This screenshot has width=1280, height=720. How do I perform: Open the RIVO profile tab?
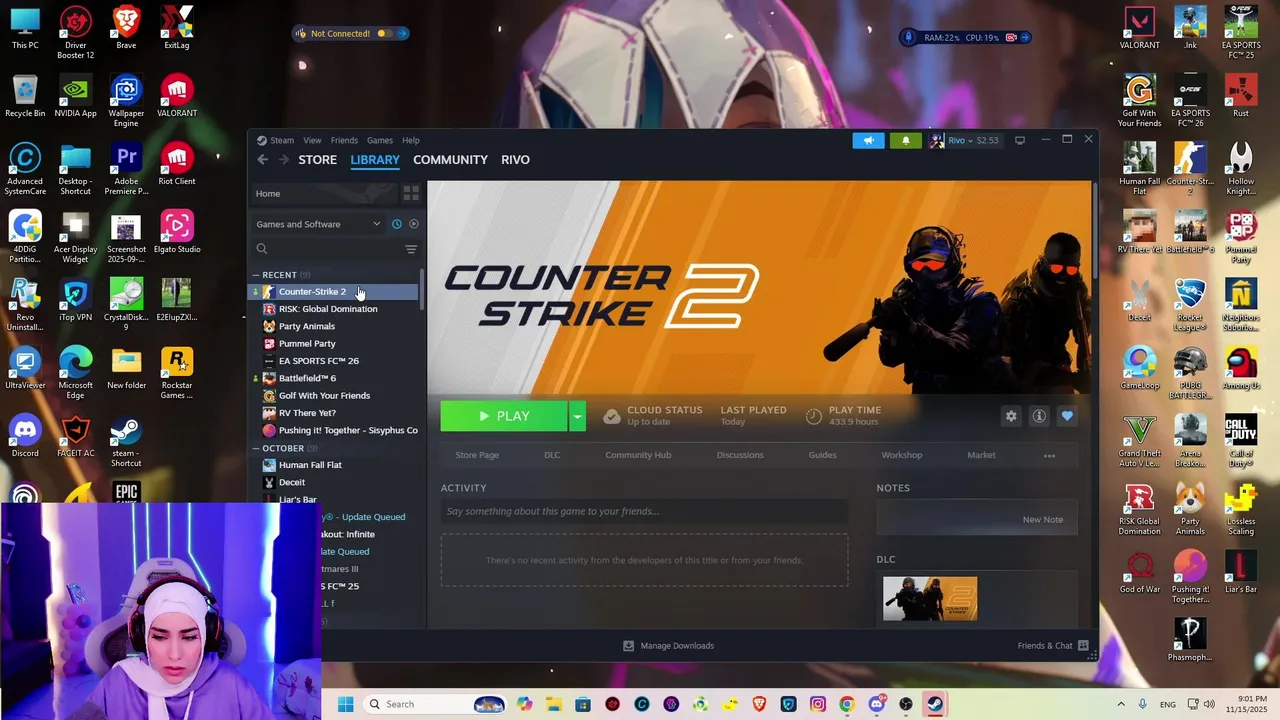click(x=515, y=160)
